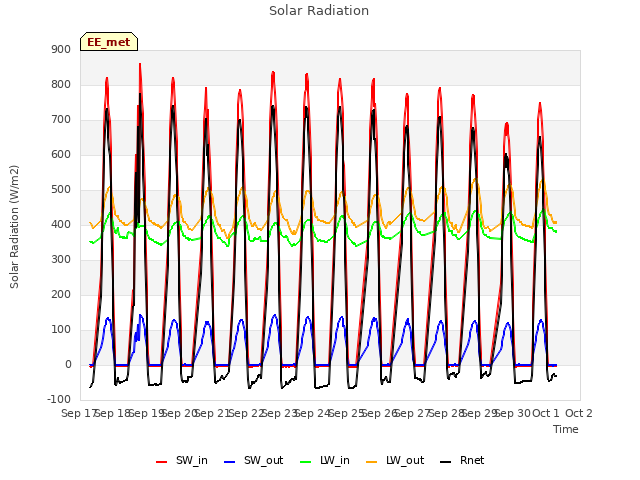
Task: Click the 100 y-axis tick label
Action: 61,329
